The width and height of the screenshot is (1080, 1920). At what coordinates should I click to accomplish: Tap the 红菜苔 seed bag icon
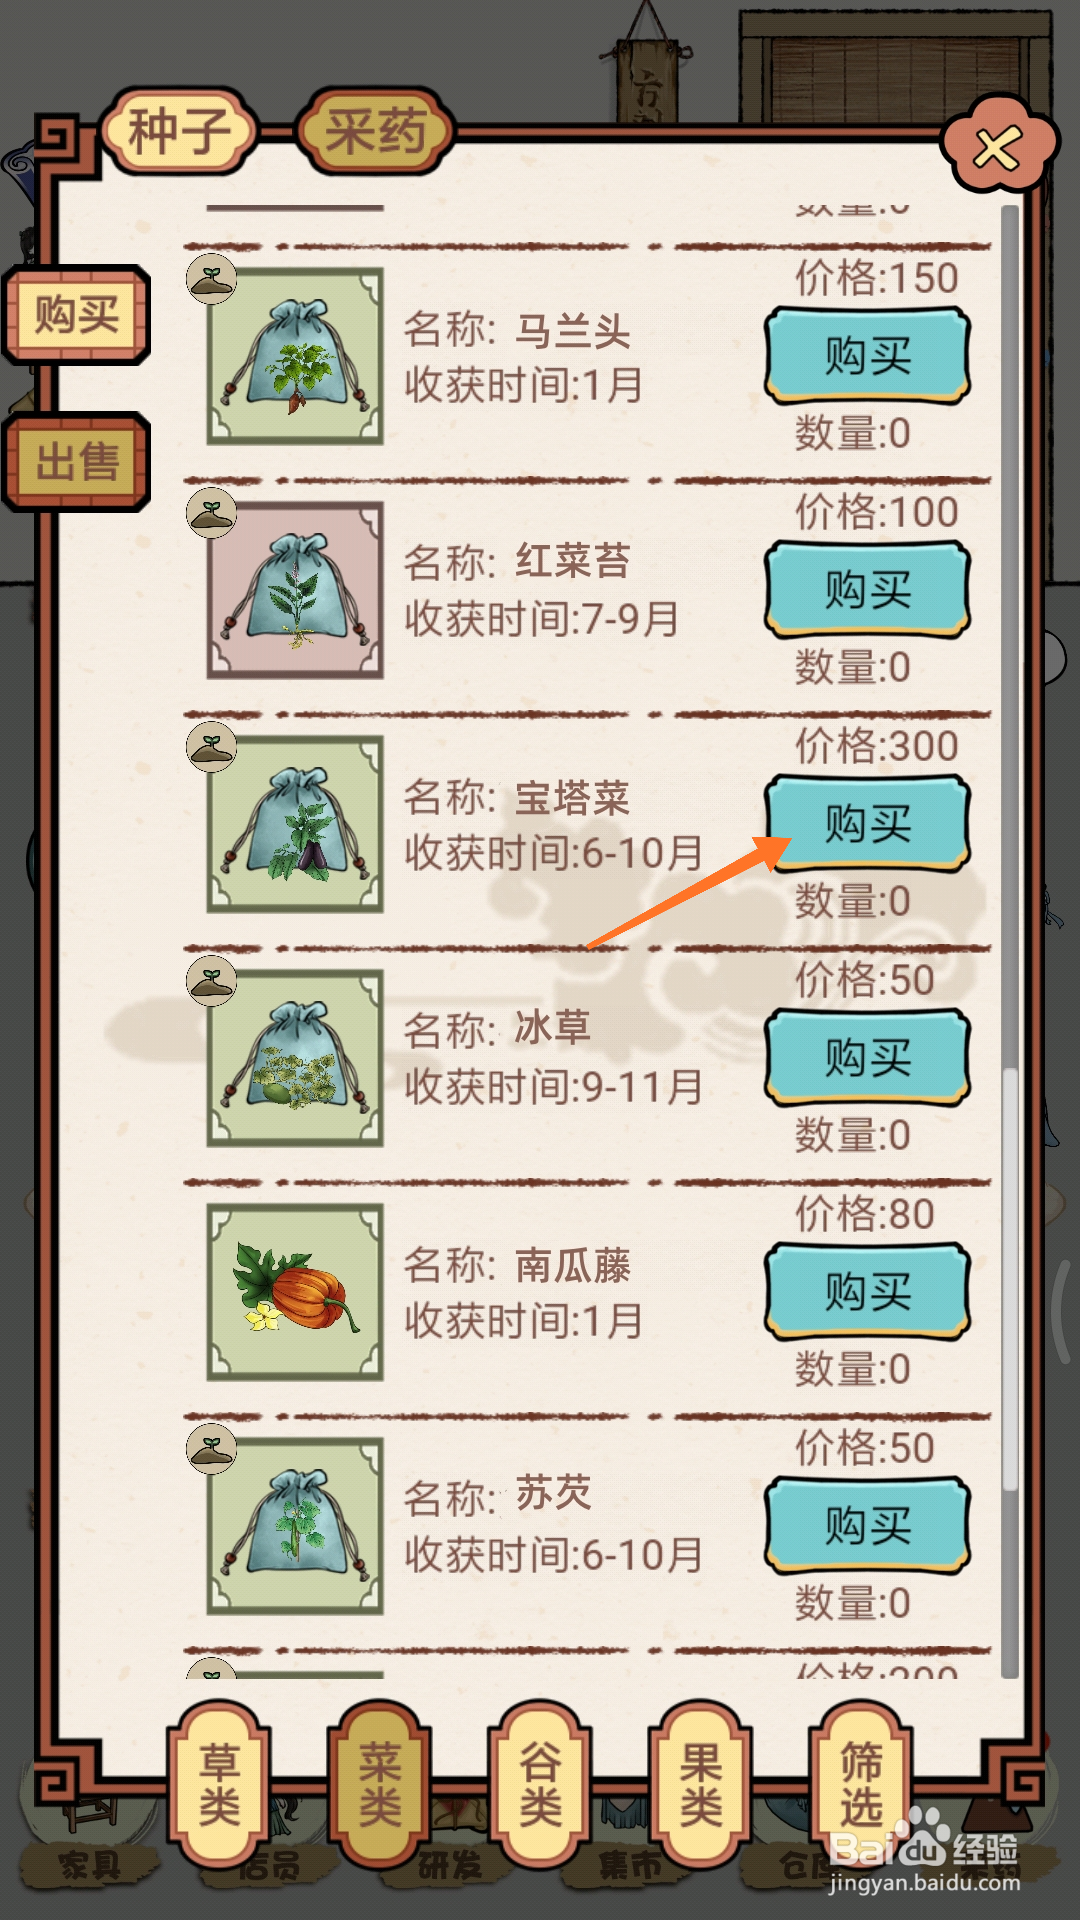(295, 590)
